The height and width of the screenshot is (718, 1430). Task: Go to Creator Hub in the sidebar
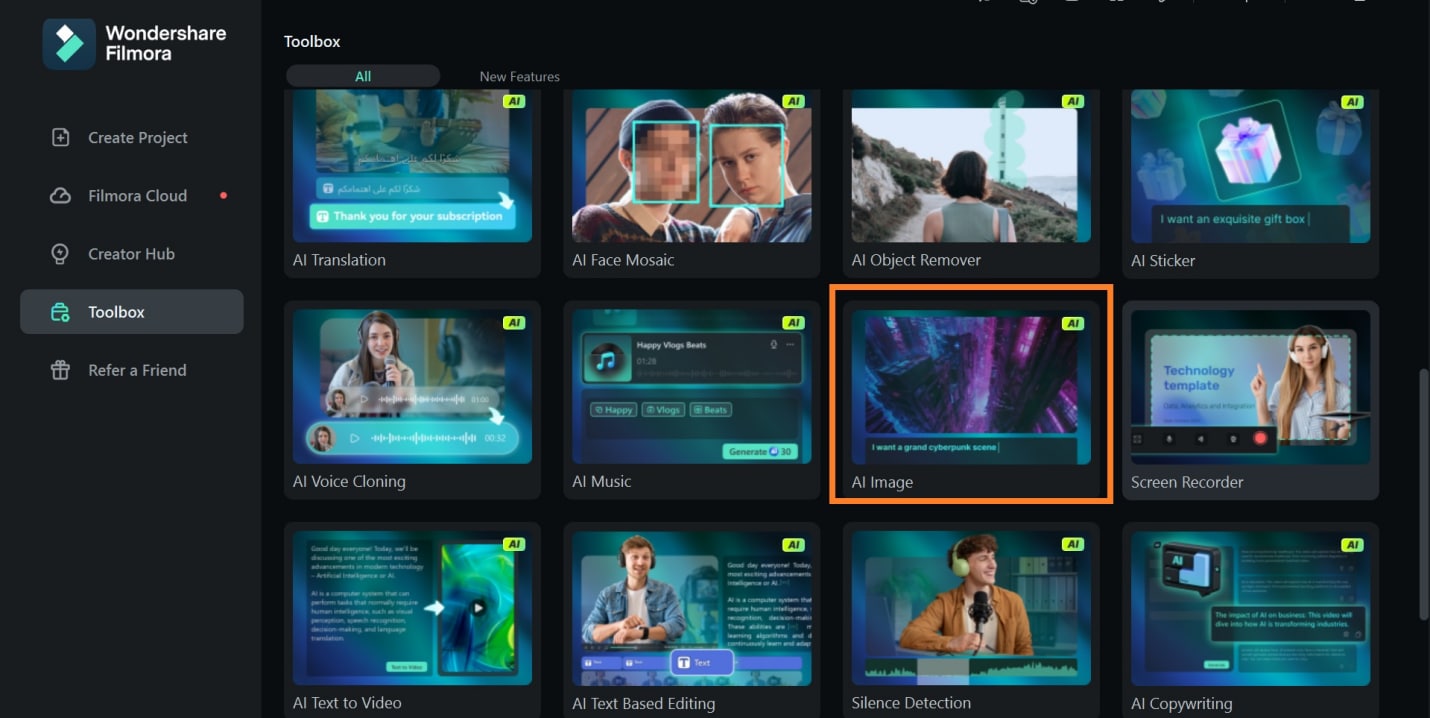(132, 254)
